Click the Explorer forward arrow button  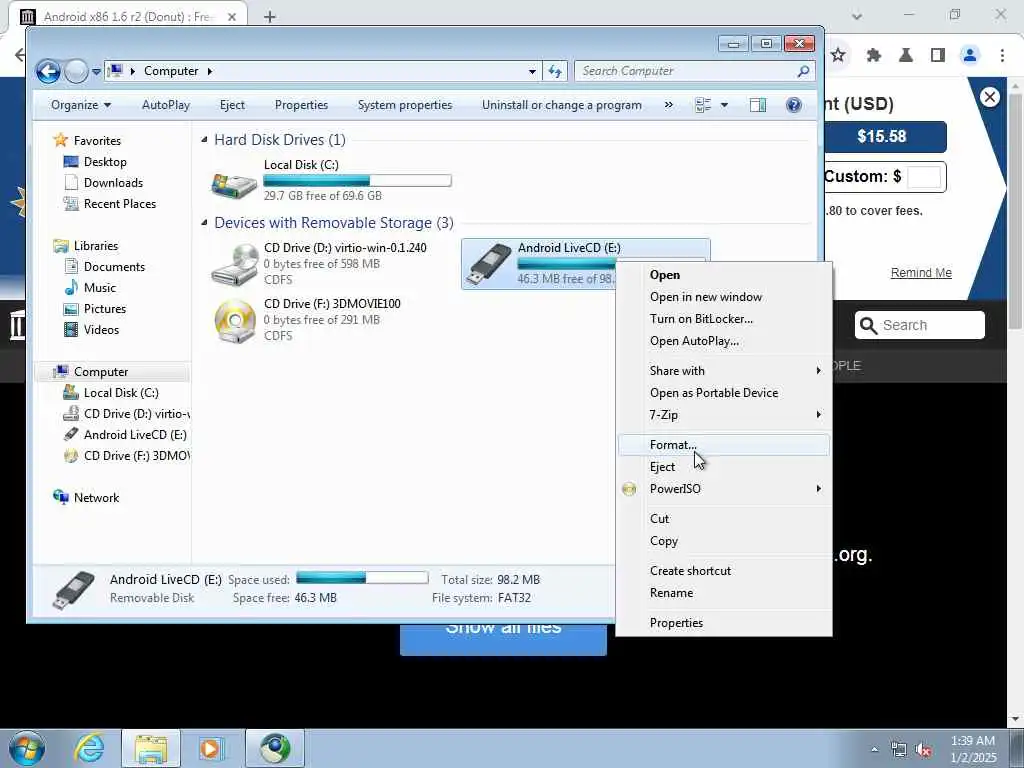76,71
